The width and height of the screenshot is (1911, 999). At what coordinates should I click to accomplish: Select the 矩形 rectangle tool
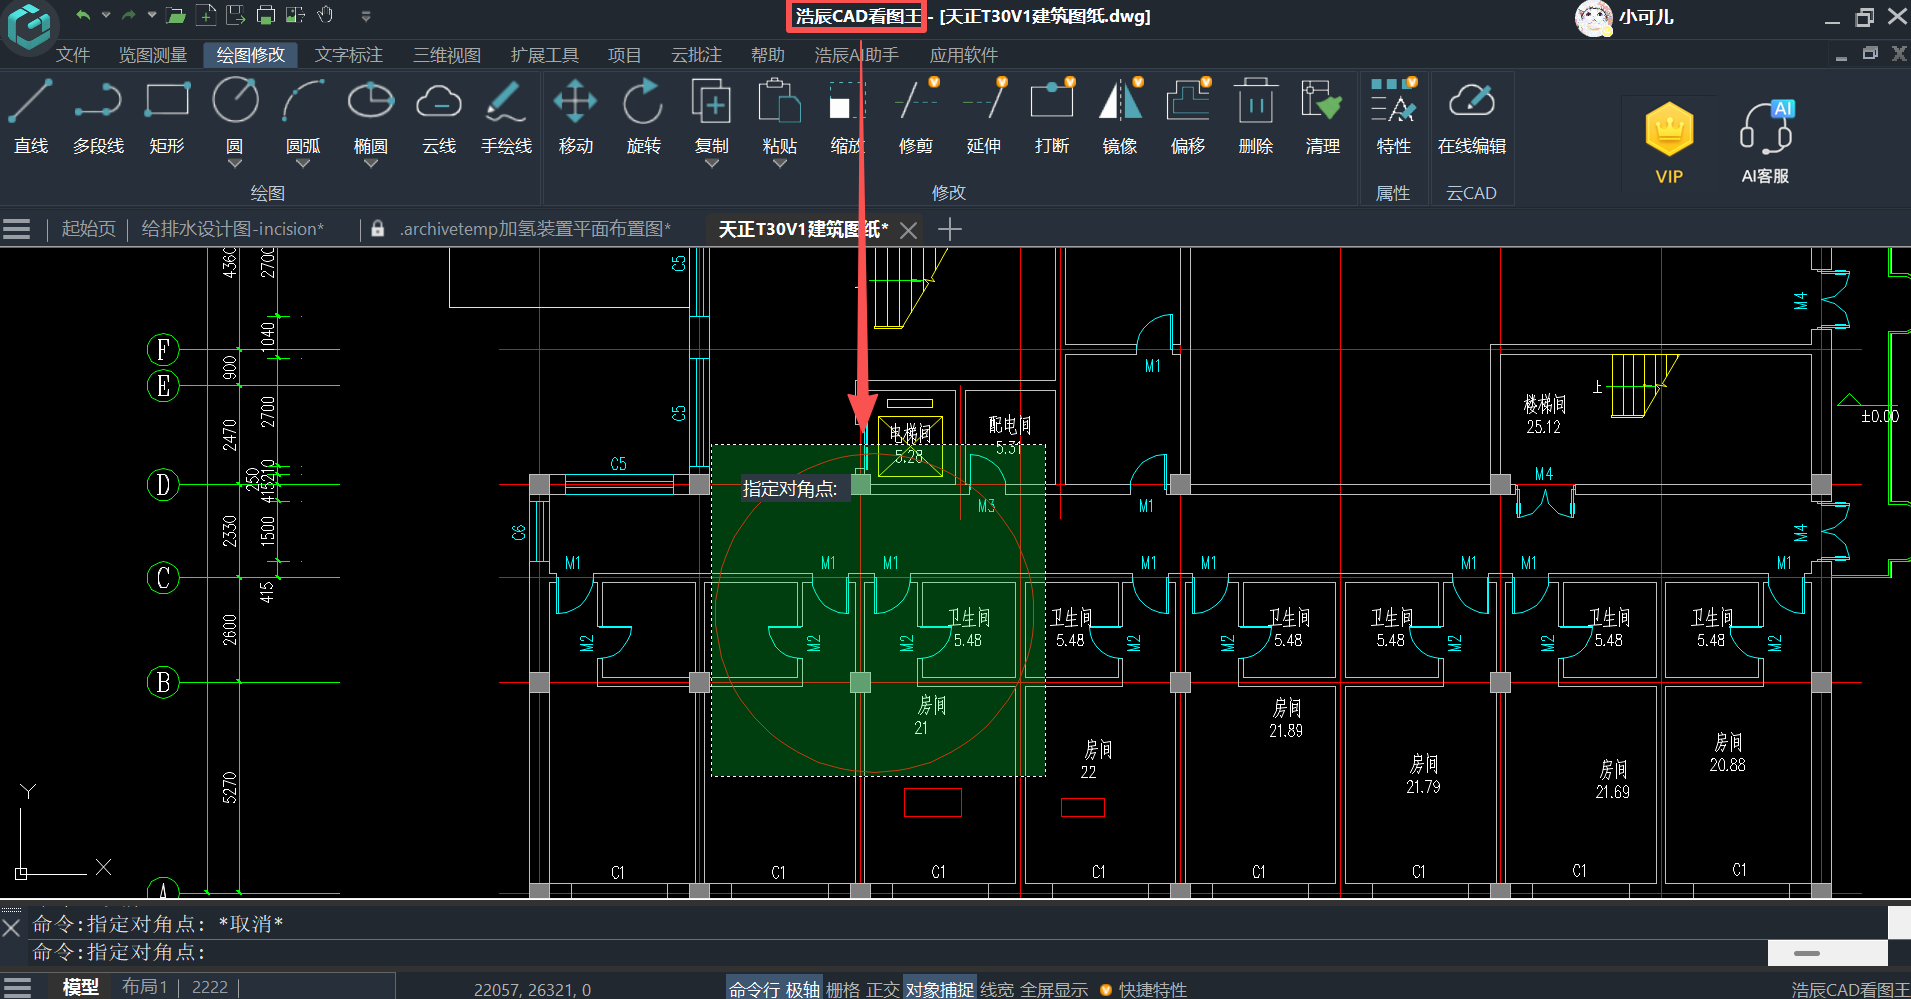[x=167, y=117]
